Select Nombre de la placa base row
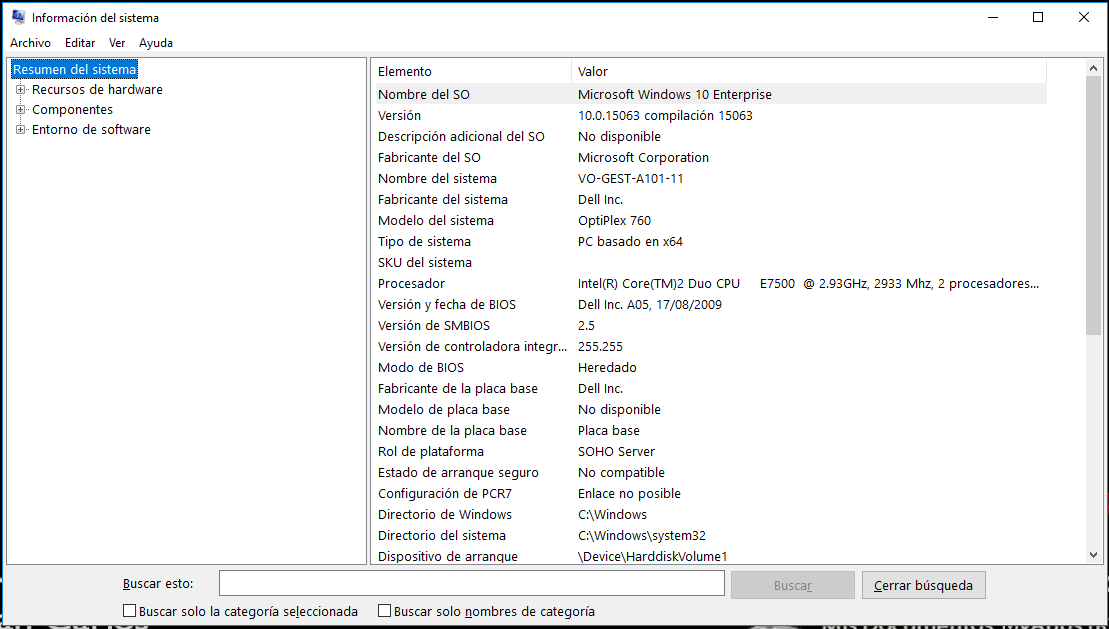The image size is (1109, 629). click(x=711, y=430)
